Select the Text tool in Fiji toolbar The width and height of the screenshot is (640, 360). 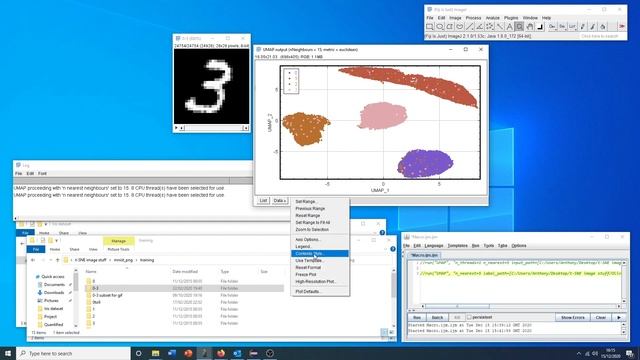(x=509, y=27)
